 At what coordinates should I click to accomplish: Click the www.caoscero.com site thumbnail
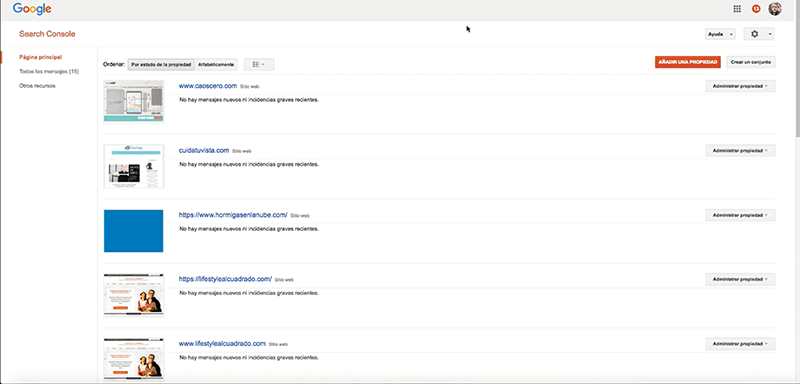tap(134, 101)
